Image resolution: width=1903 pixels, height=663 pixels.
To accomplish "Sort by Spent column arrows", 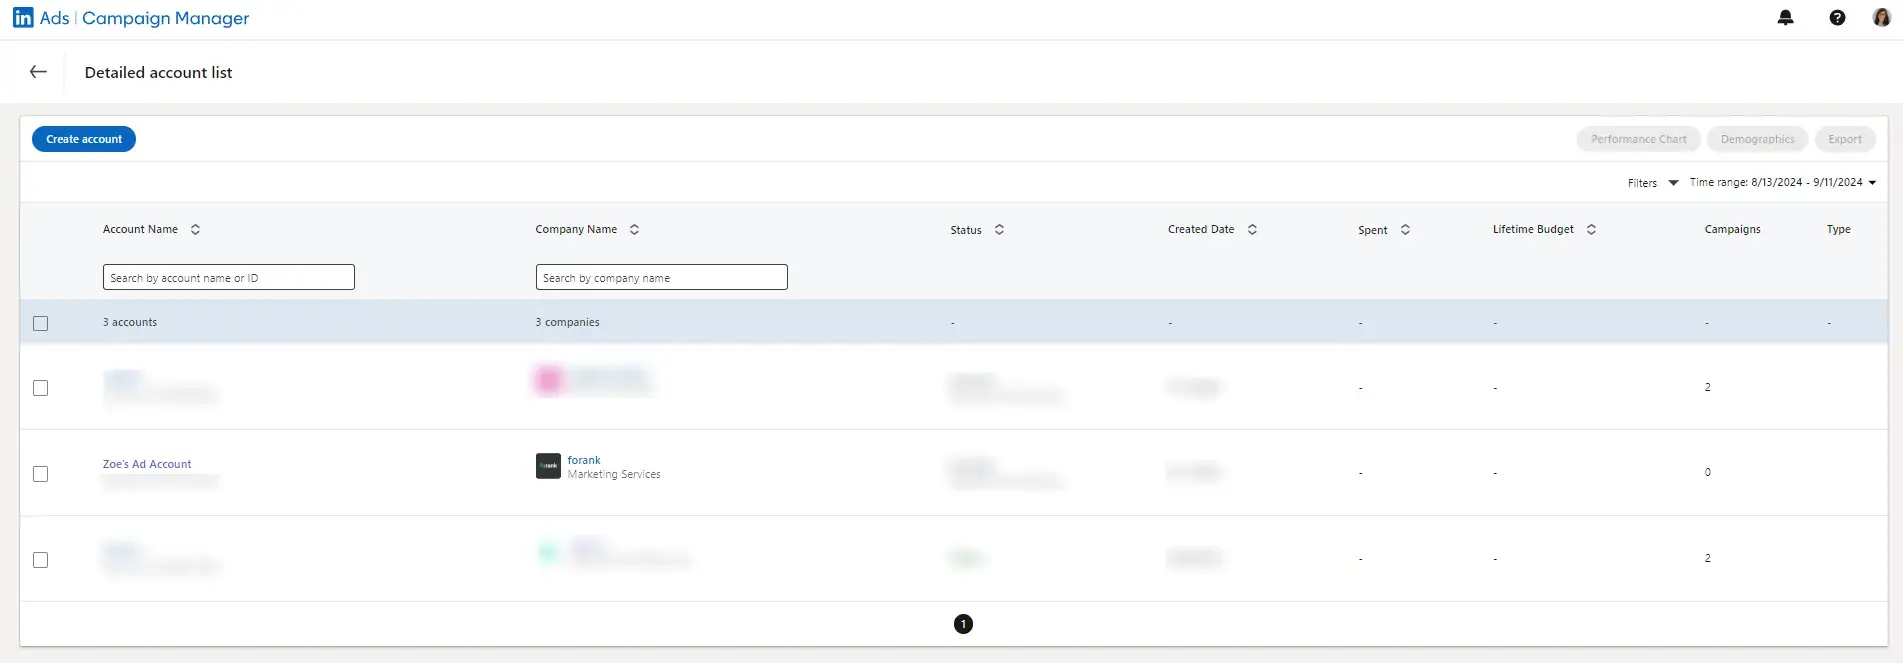I will click(x=1405, y=229).
